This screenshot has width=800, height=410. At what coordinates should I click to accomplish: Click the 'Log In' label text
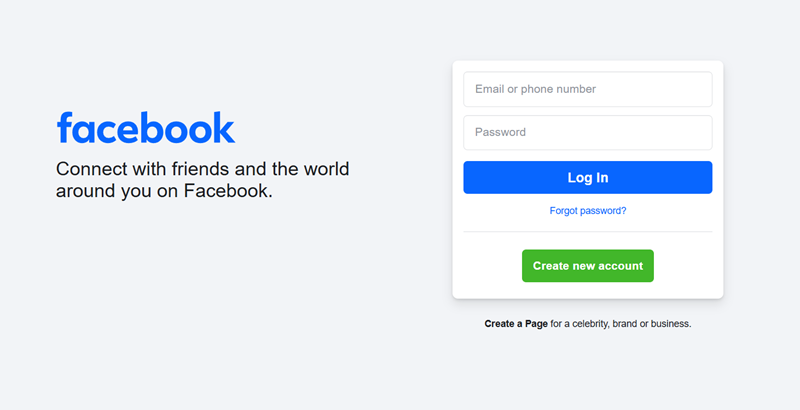click(x=588, y=177)
